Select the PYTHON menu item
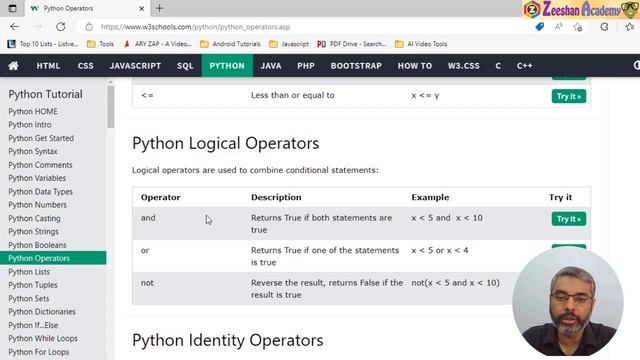This screenshot has height=360, width=640. click(x=227, y=66)
